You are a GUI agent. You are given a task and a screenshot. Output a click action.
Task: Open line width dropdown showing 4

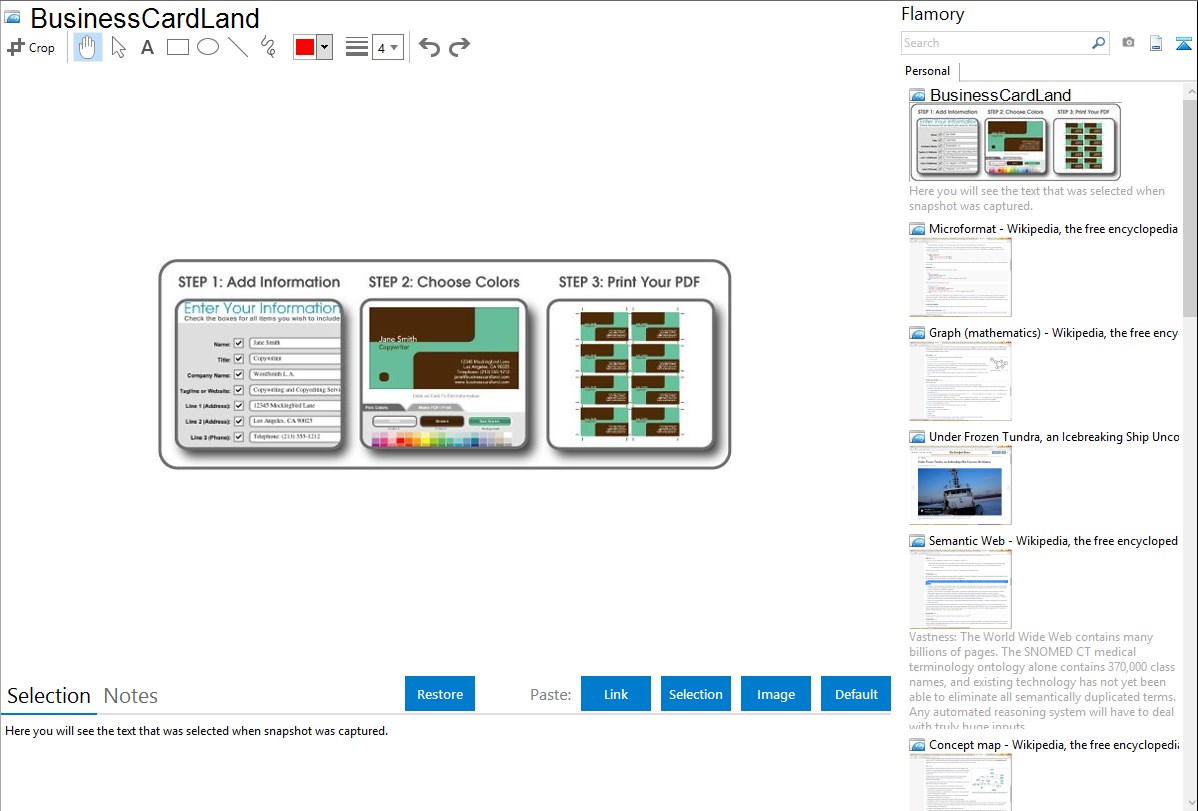387,47
